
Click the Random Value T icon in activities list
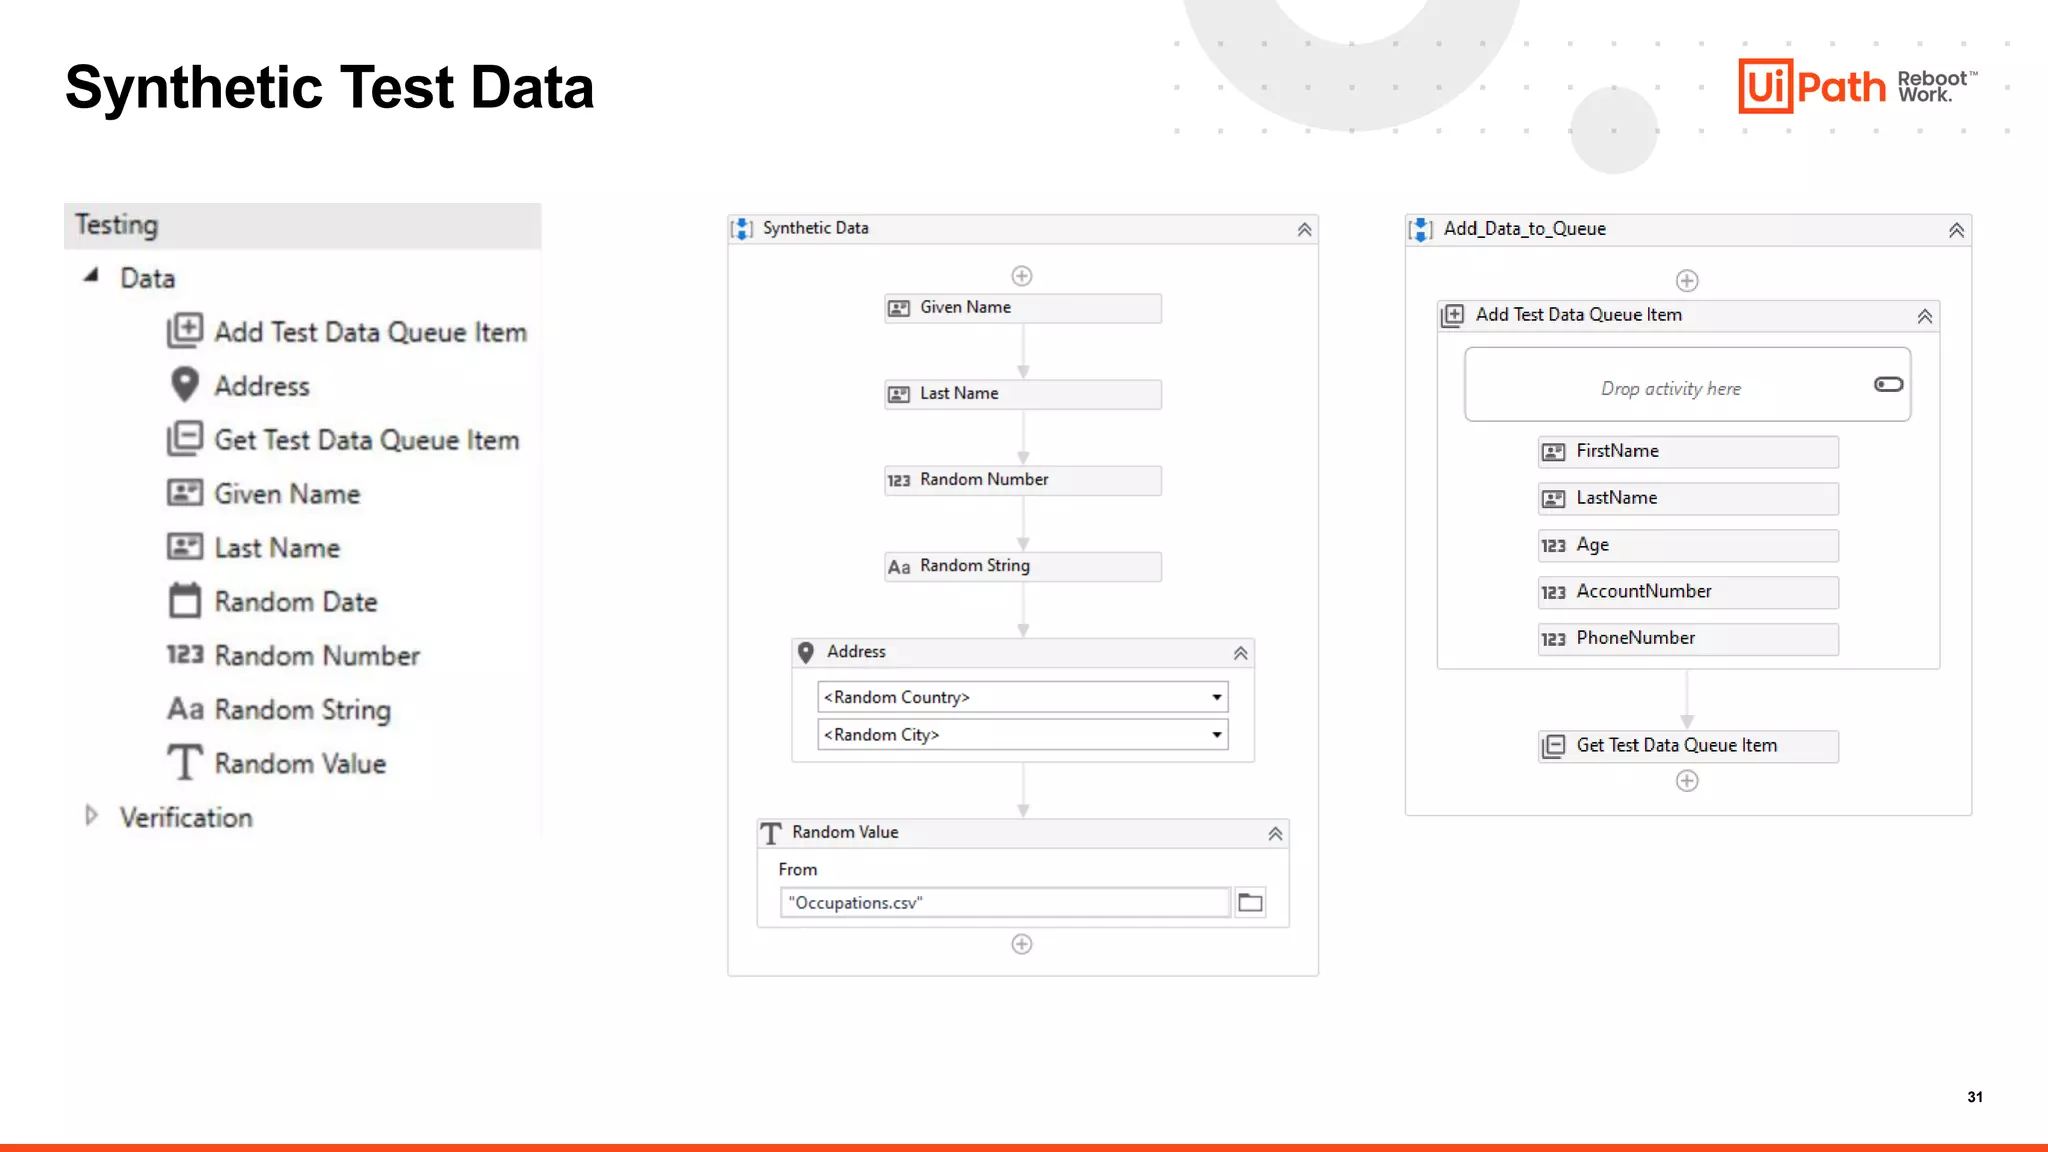[x=185, y=763]
